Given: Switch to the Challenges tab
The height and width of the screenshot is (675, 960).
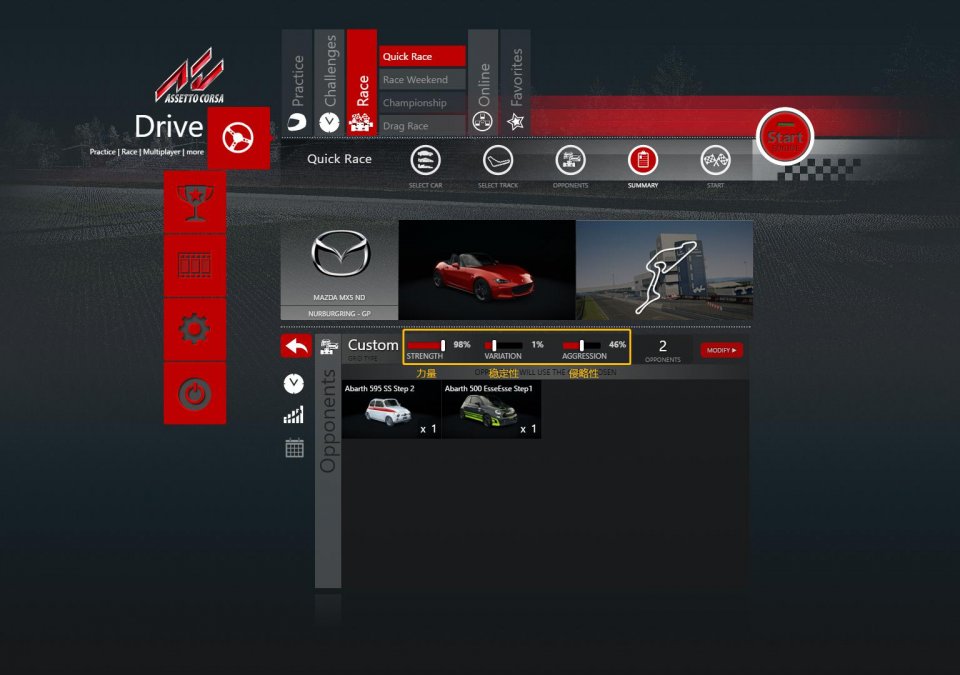Looking at the screenshot, I should click(x=329, y=82).
